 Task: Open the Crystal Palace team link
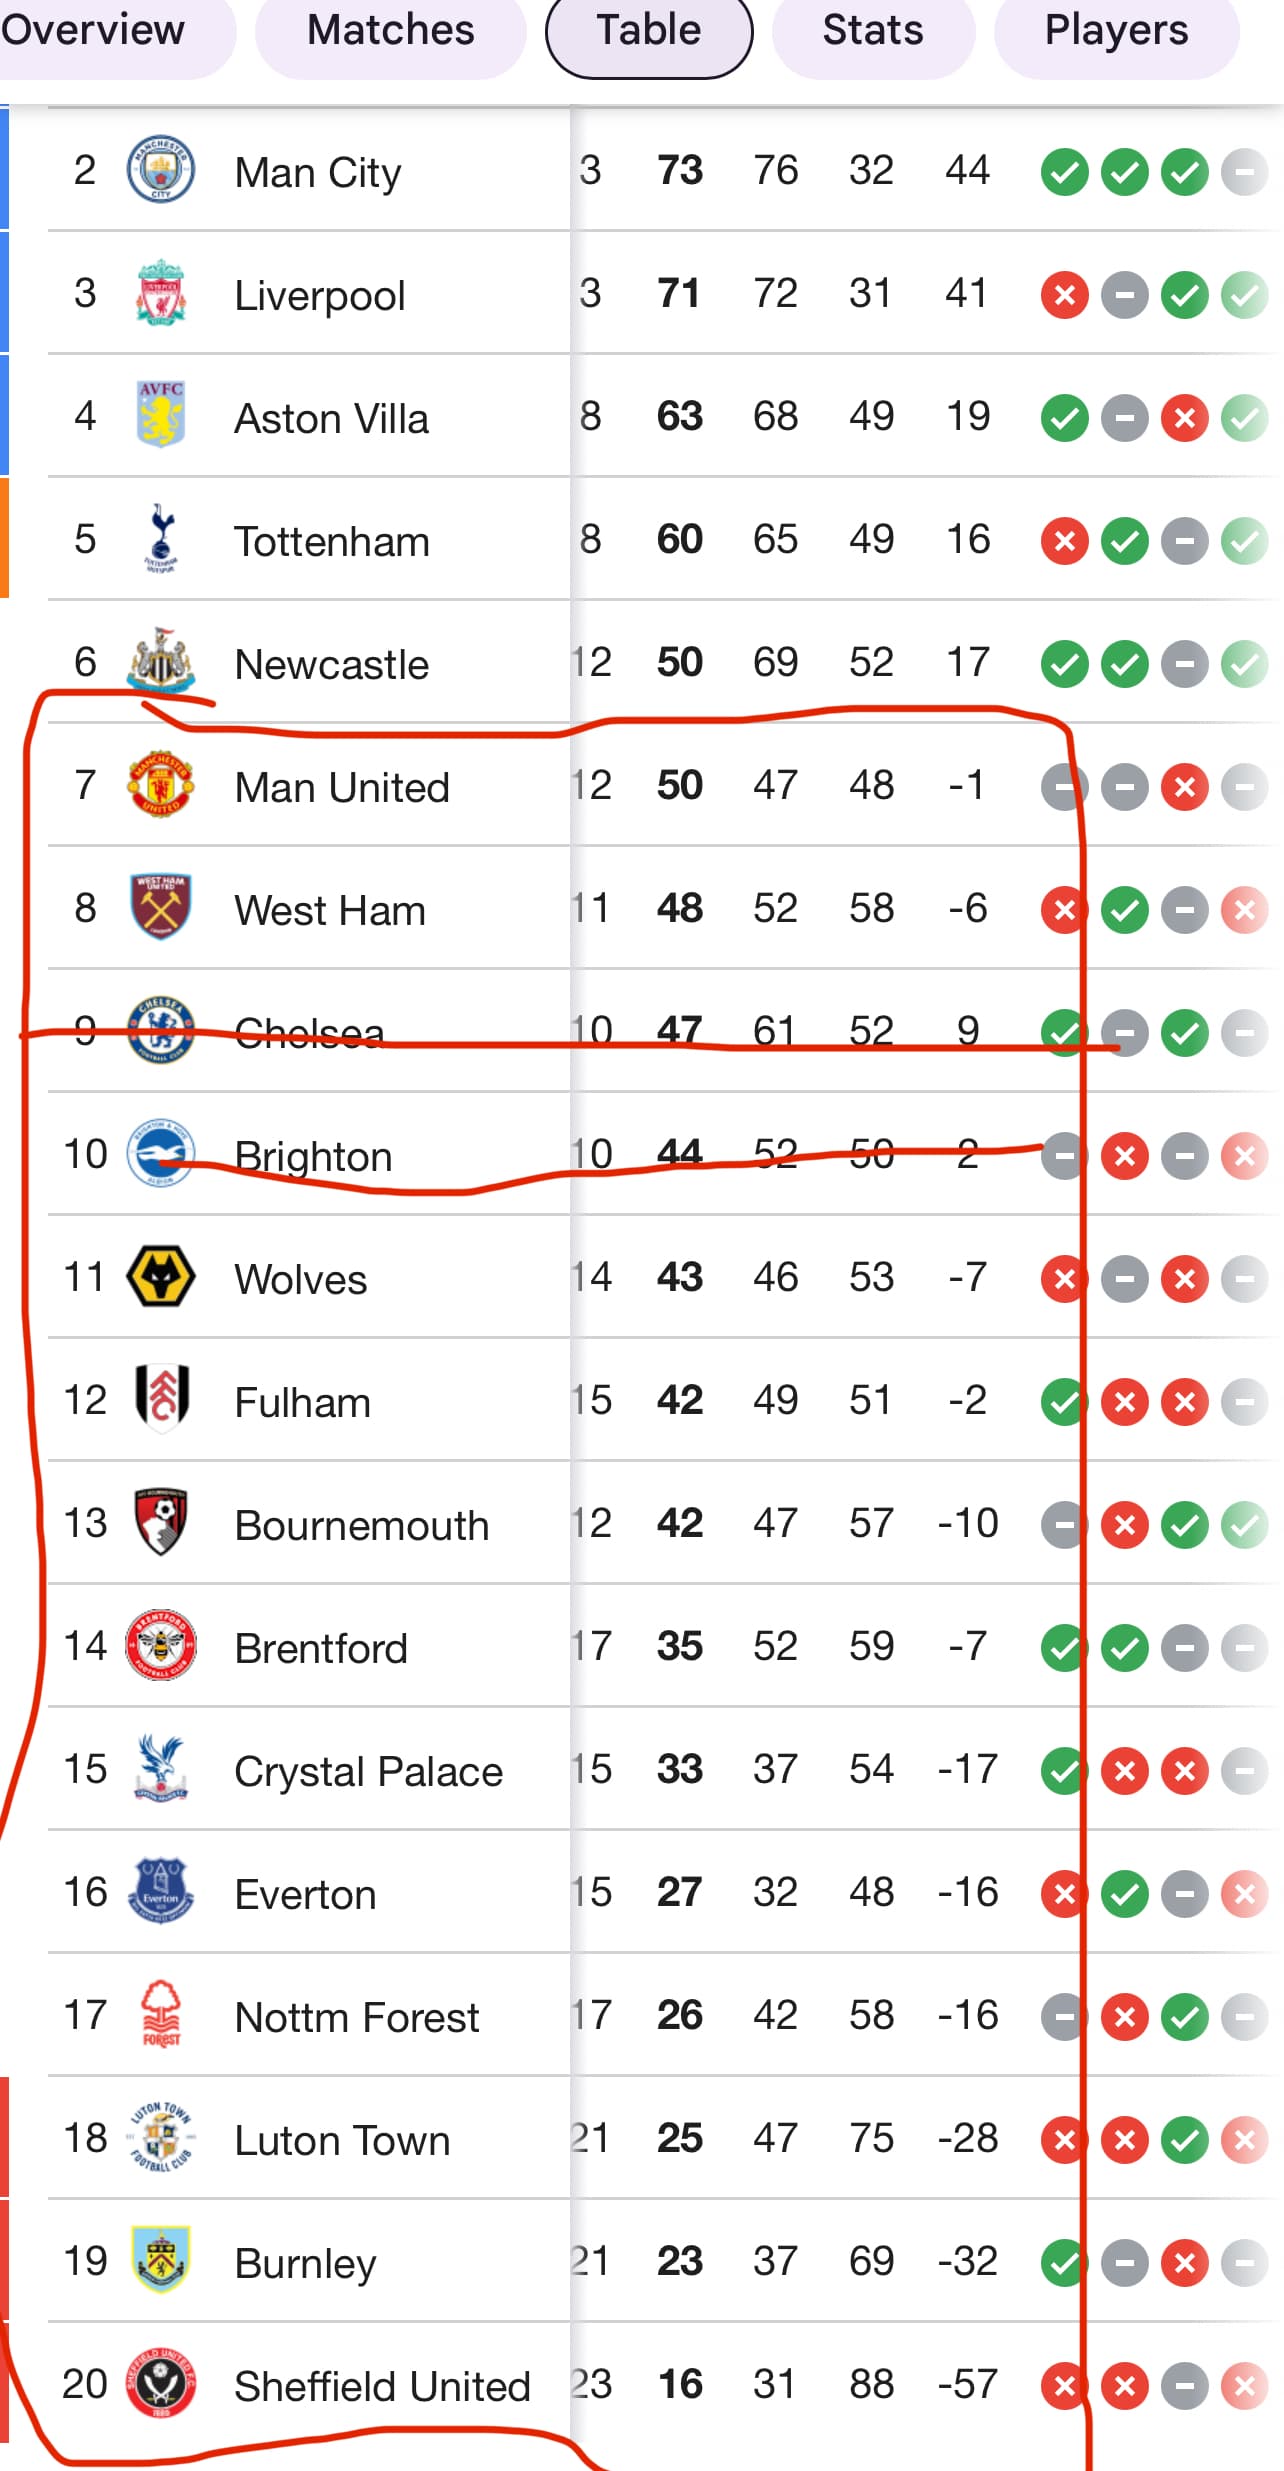coord(368,1771)
